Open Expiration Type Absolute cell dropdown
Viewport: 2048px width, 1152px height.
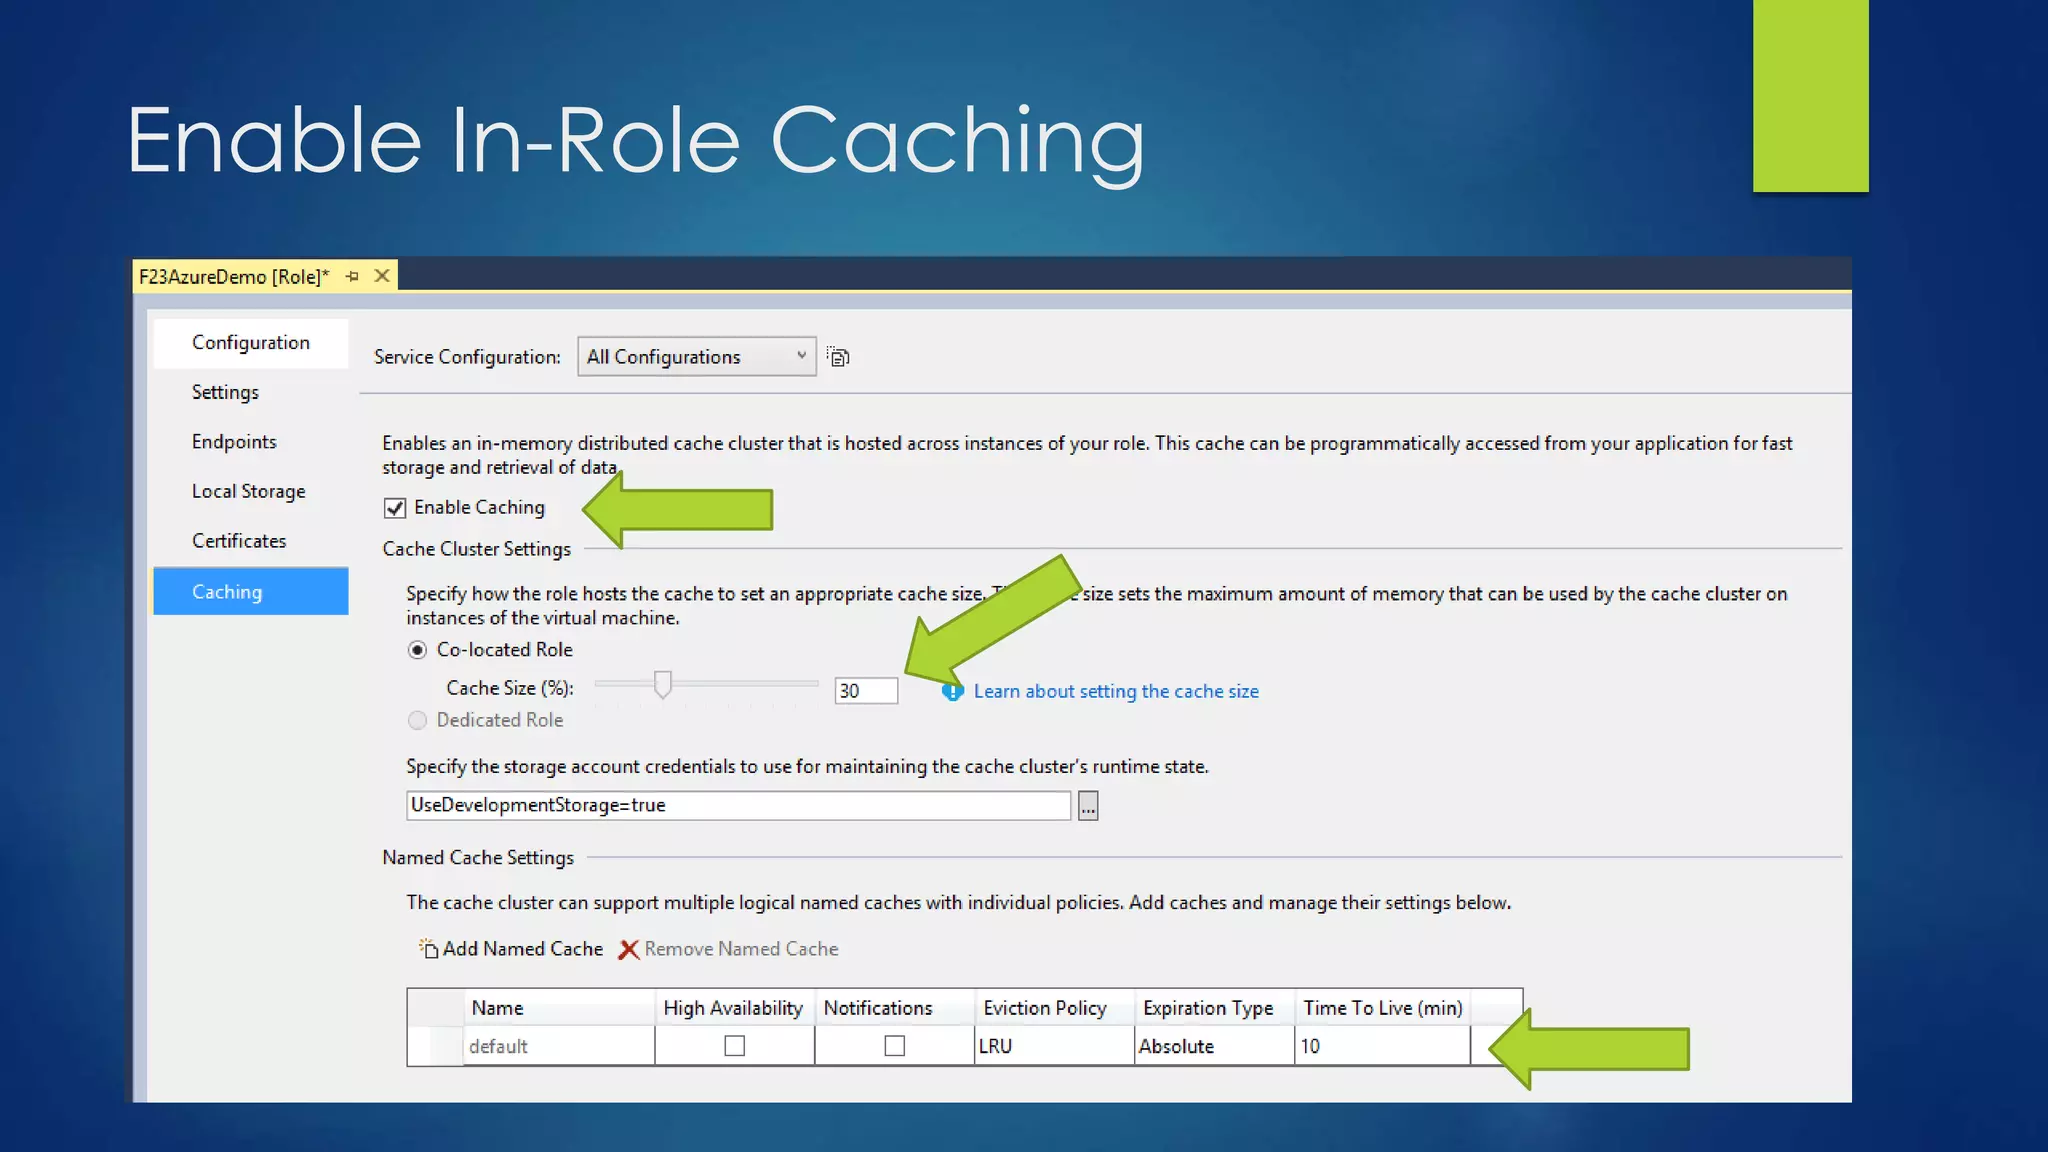pos(1213,1046)
